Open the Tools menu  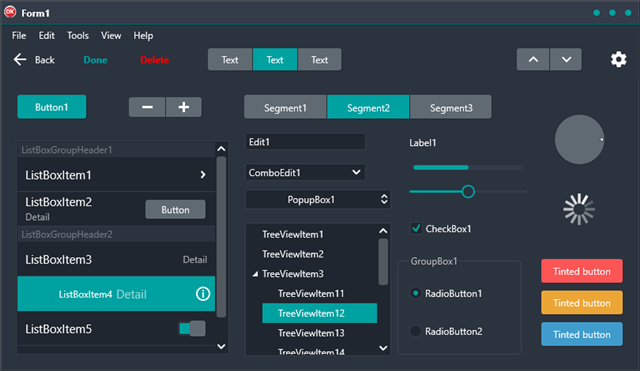pos(78,36)
